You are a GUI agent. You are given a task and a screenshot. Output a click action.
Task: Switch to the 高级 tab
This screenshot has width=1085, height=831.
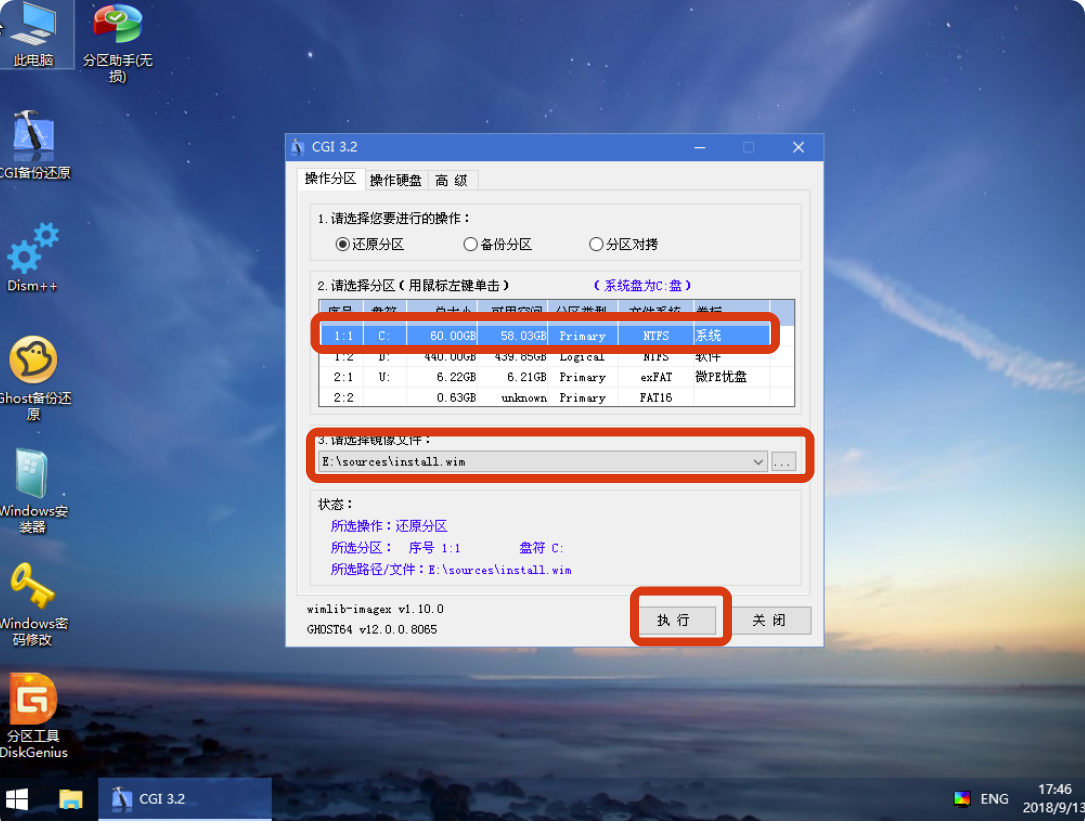tap(452, 180)
